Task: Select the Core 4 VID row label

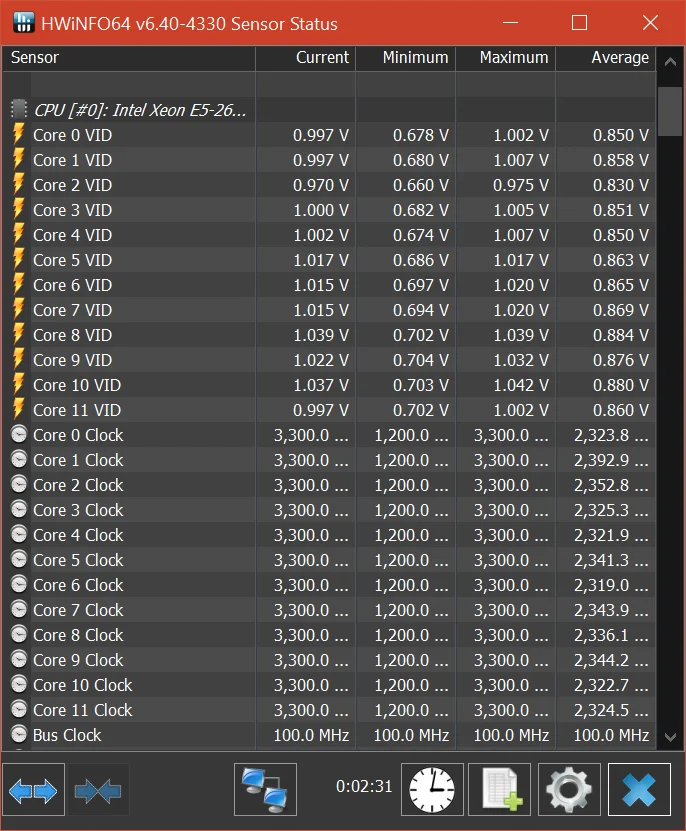Action: (73, 235)
